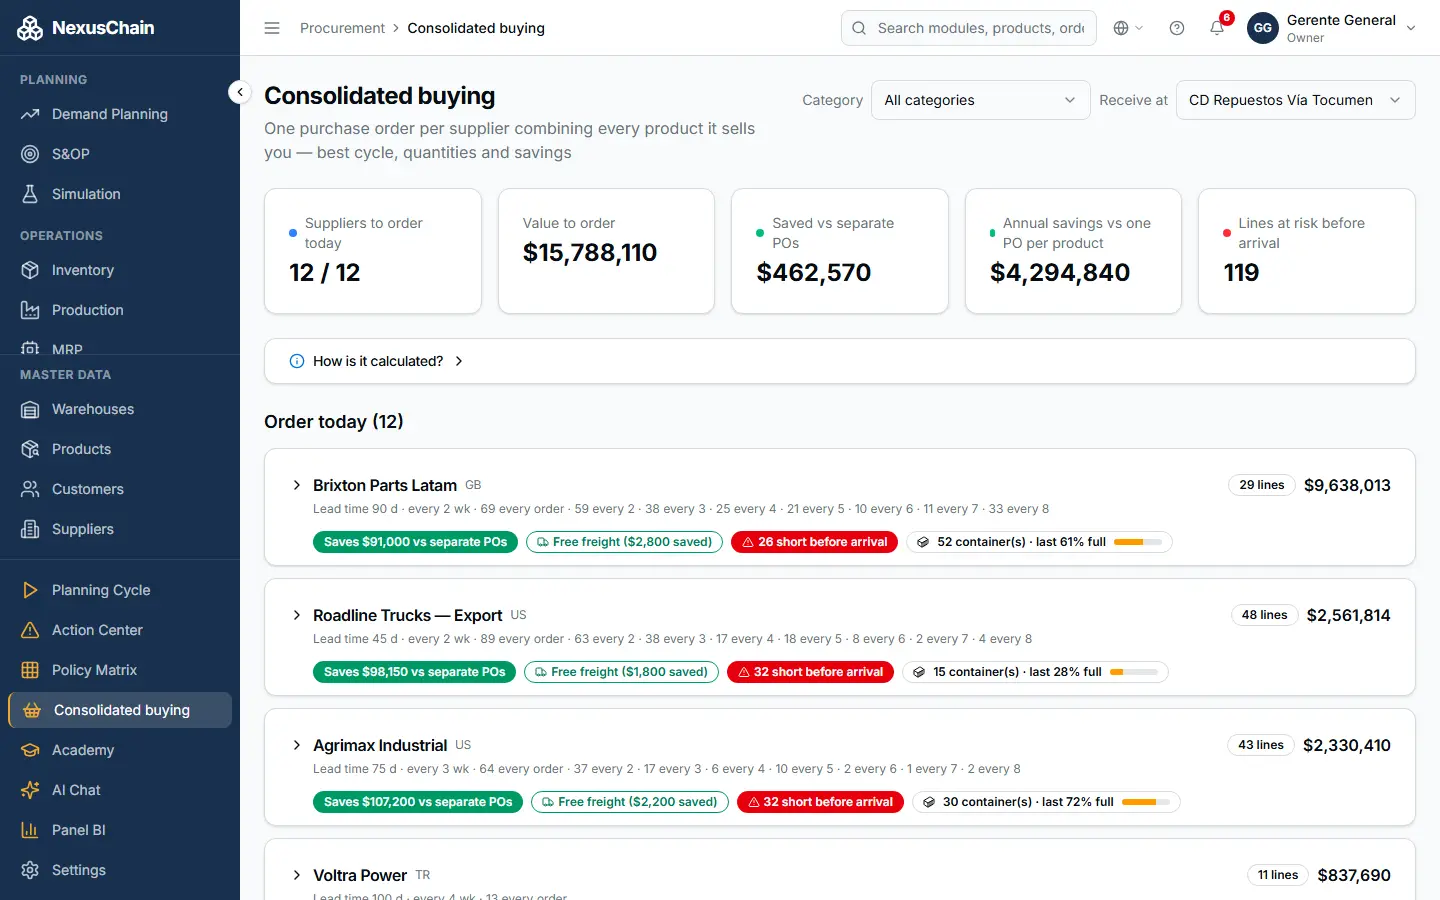Click the Action Center warning icon
The width and height of the screenshot is (1440, 900).
coord(30,630)
